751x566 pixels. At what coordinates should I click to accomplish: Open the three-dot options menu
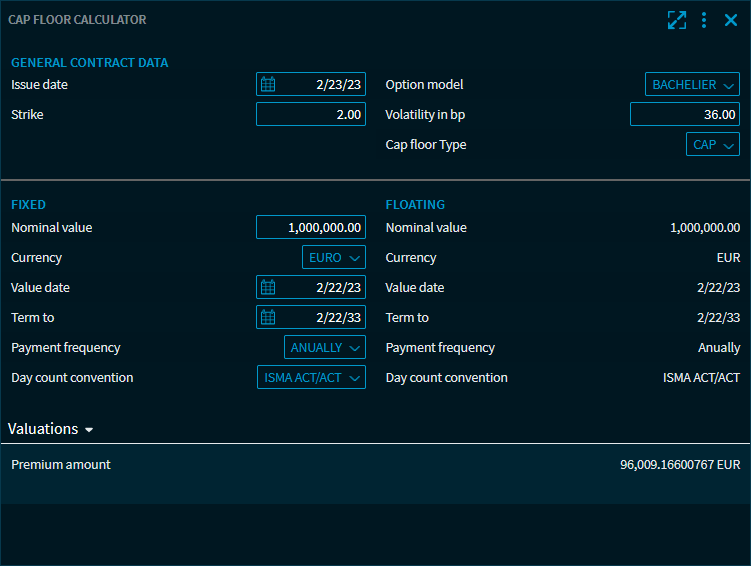[704, 20]
